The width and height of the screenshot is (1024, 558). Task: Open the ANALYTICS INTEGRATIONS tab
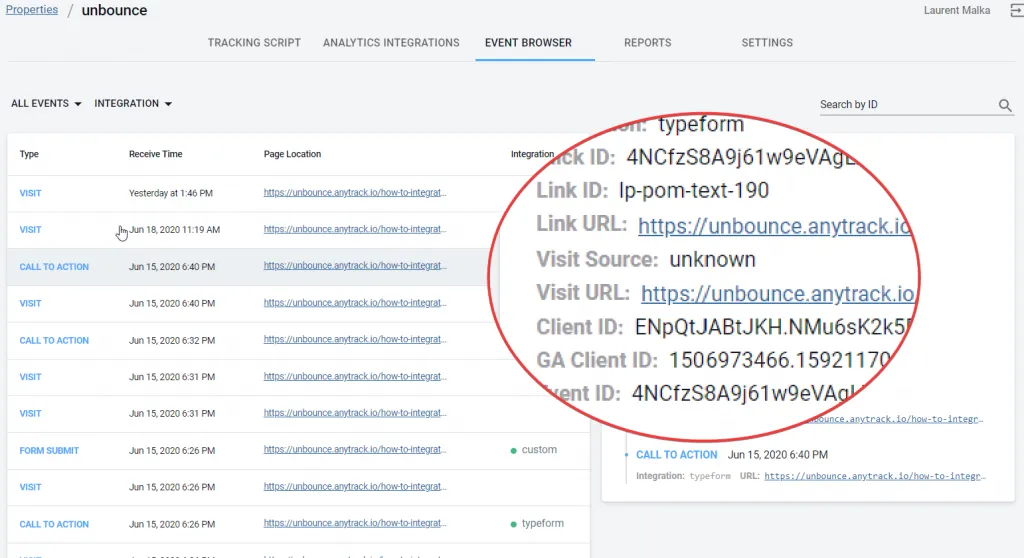click(391, 42)
